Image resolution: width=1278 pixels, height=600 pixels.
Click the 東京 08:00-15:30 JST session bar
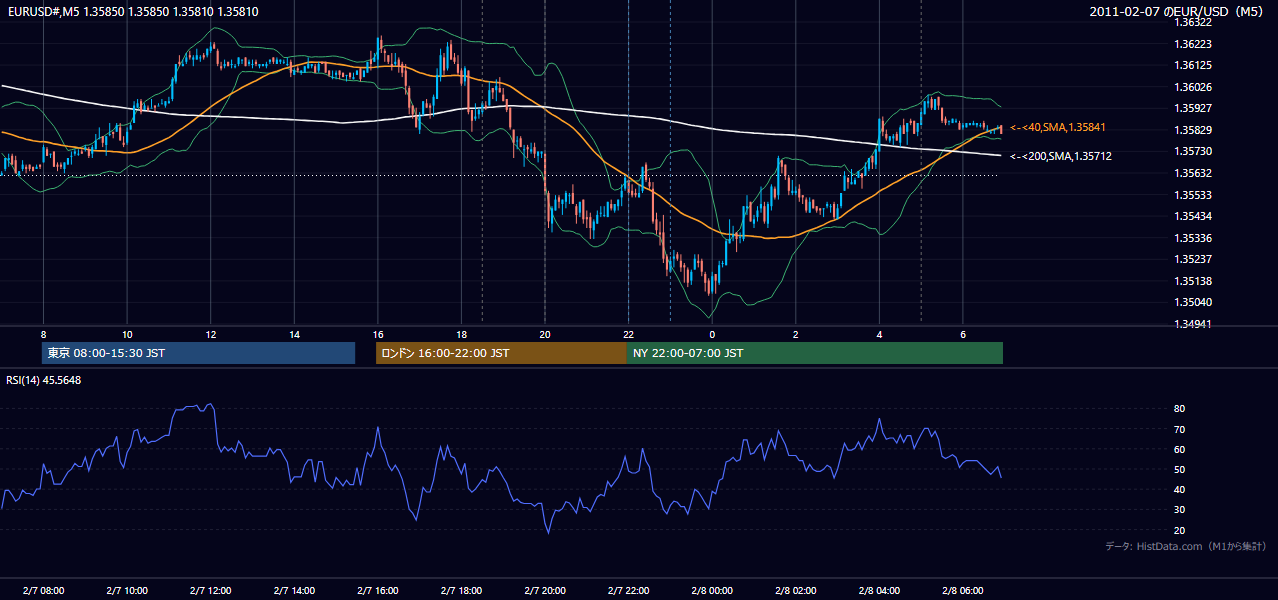(198, 353)
